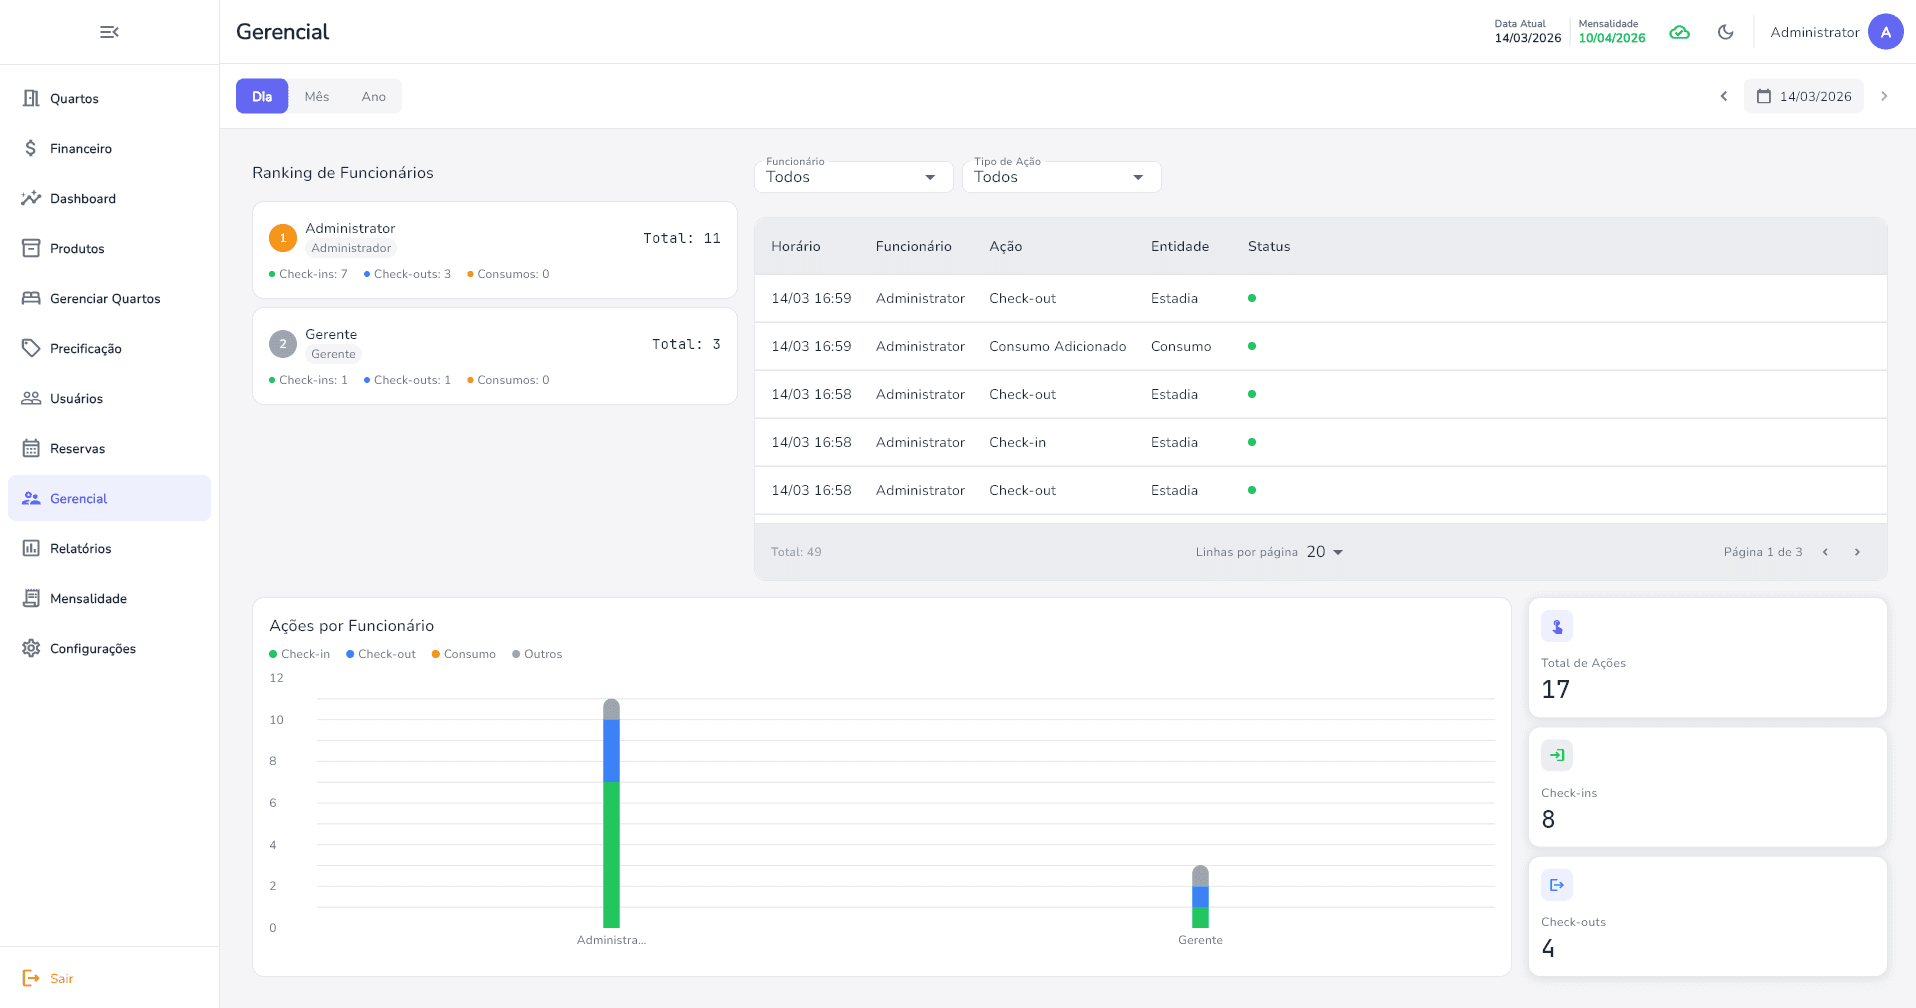Open Quartos from the sidebar

[74, 99]
